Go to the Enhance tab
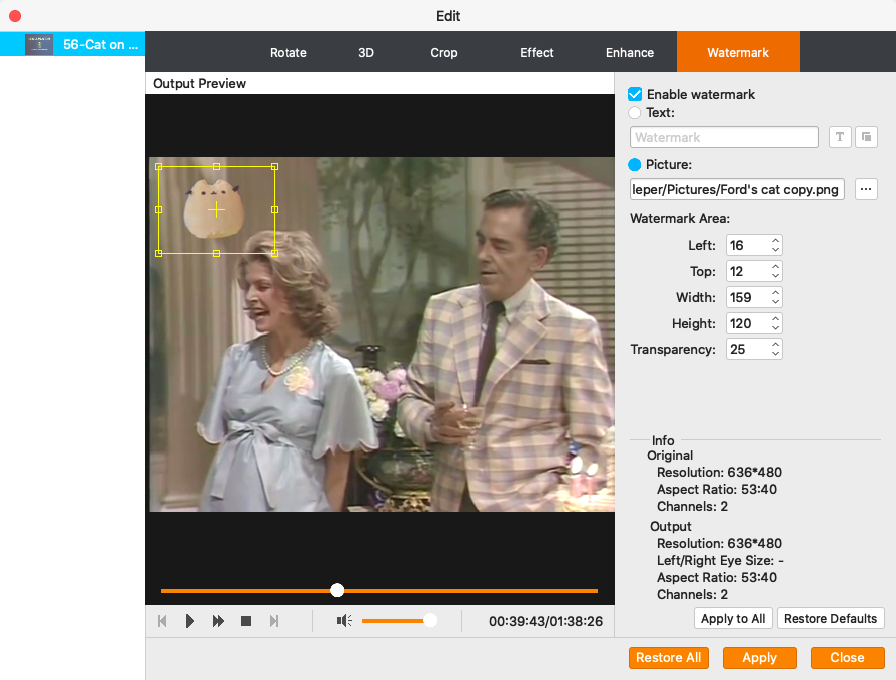Screen dimensions: 896x680 click(630, 53)
